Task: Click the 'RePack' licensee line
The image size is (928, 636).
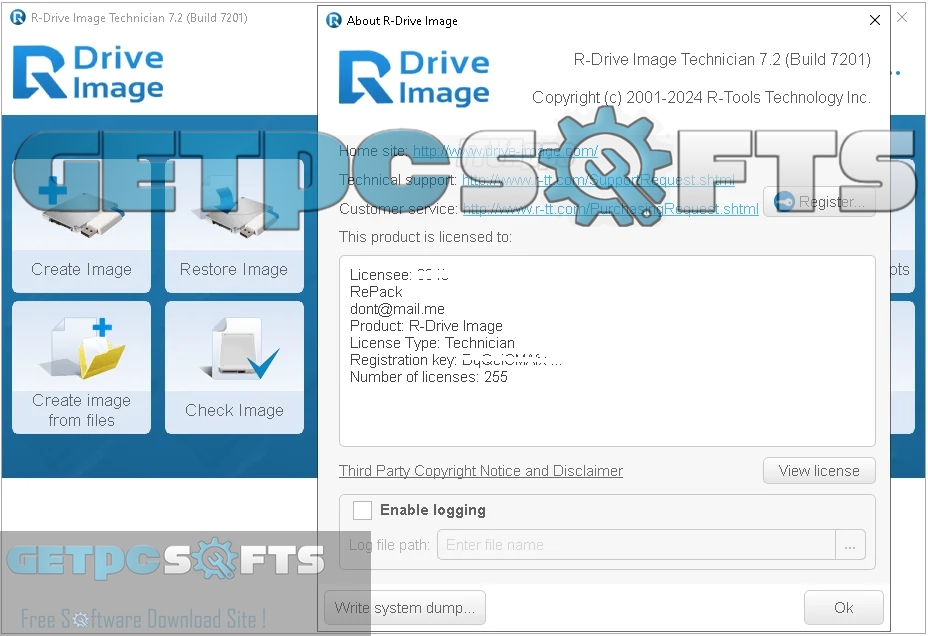Action: [376, 292]
